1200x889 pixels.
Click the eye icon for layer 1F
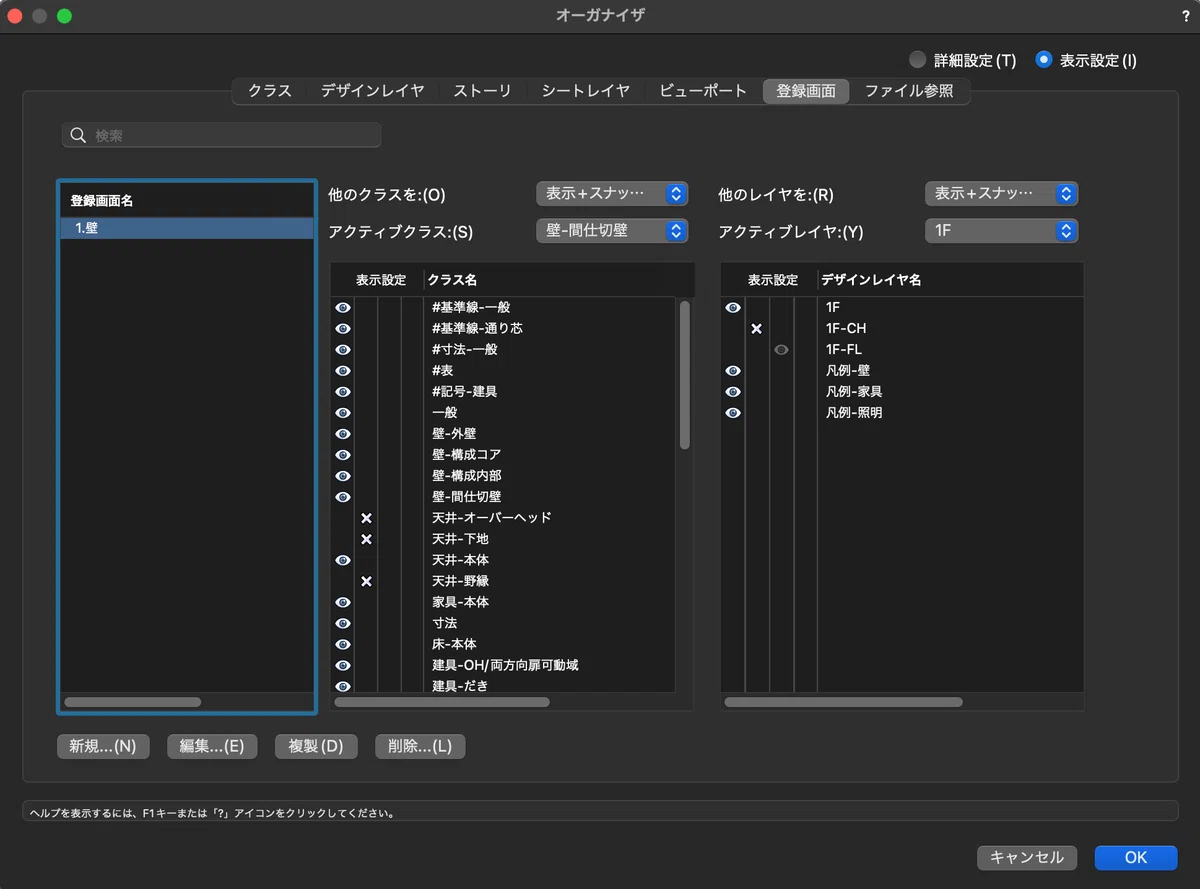tap(733, 307)
